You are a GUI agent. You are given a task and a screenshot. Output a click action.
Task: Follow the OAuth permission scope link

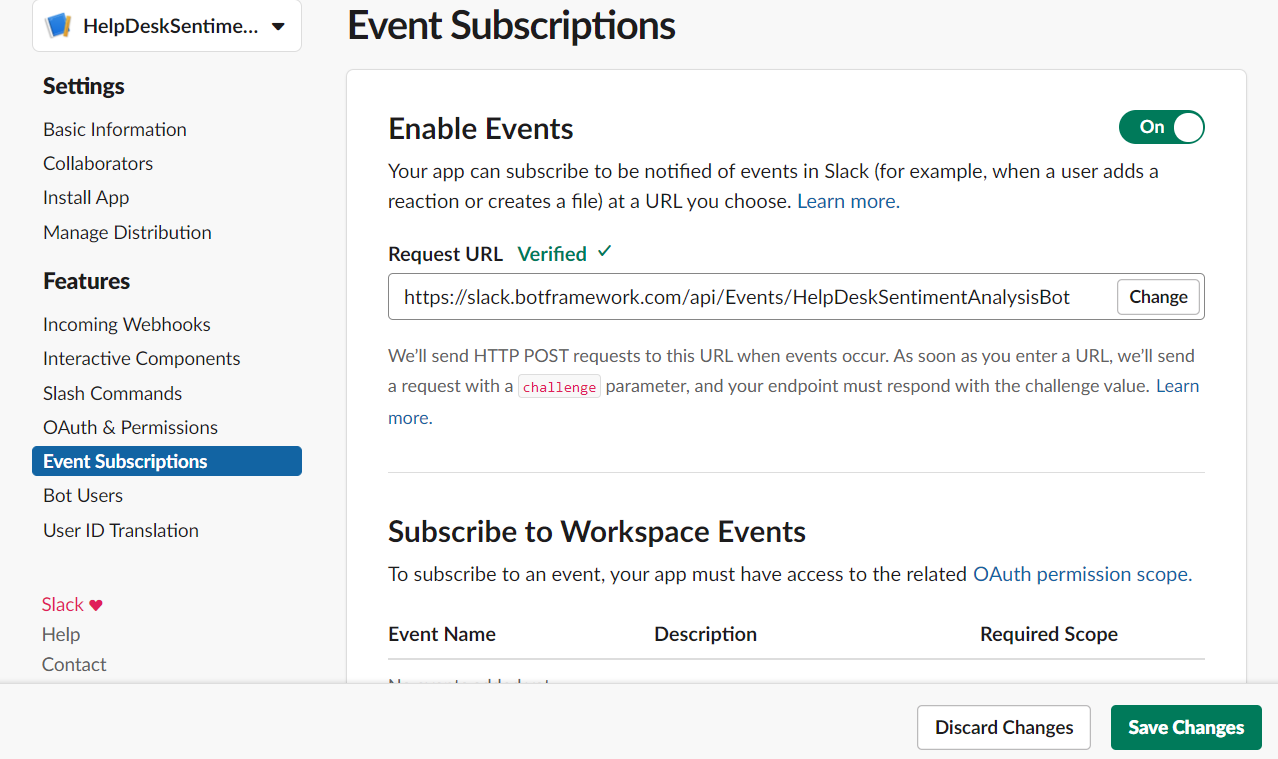tap(1082, 574)
